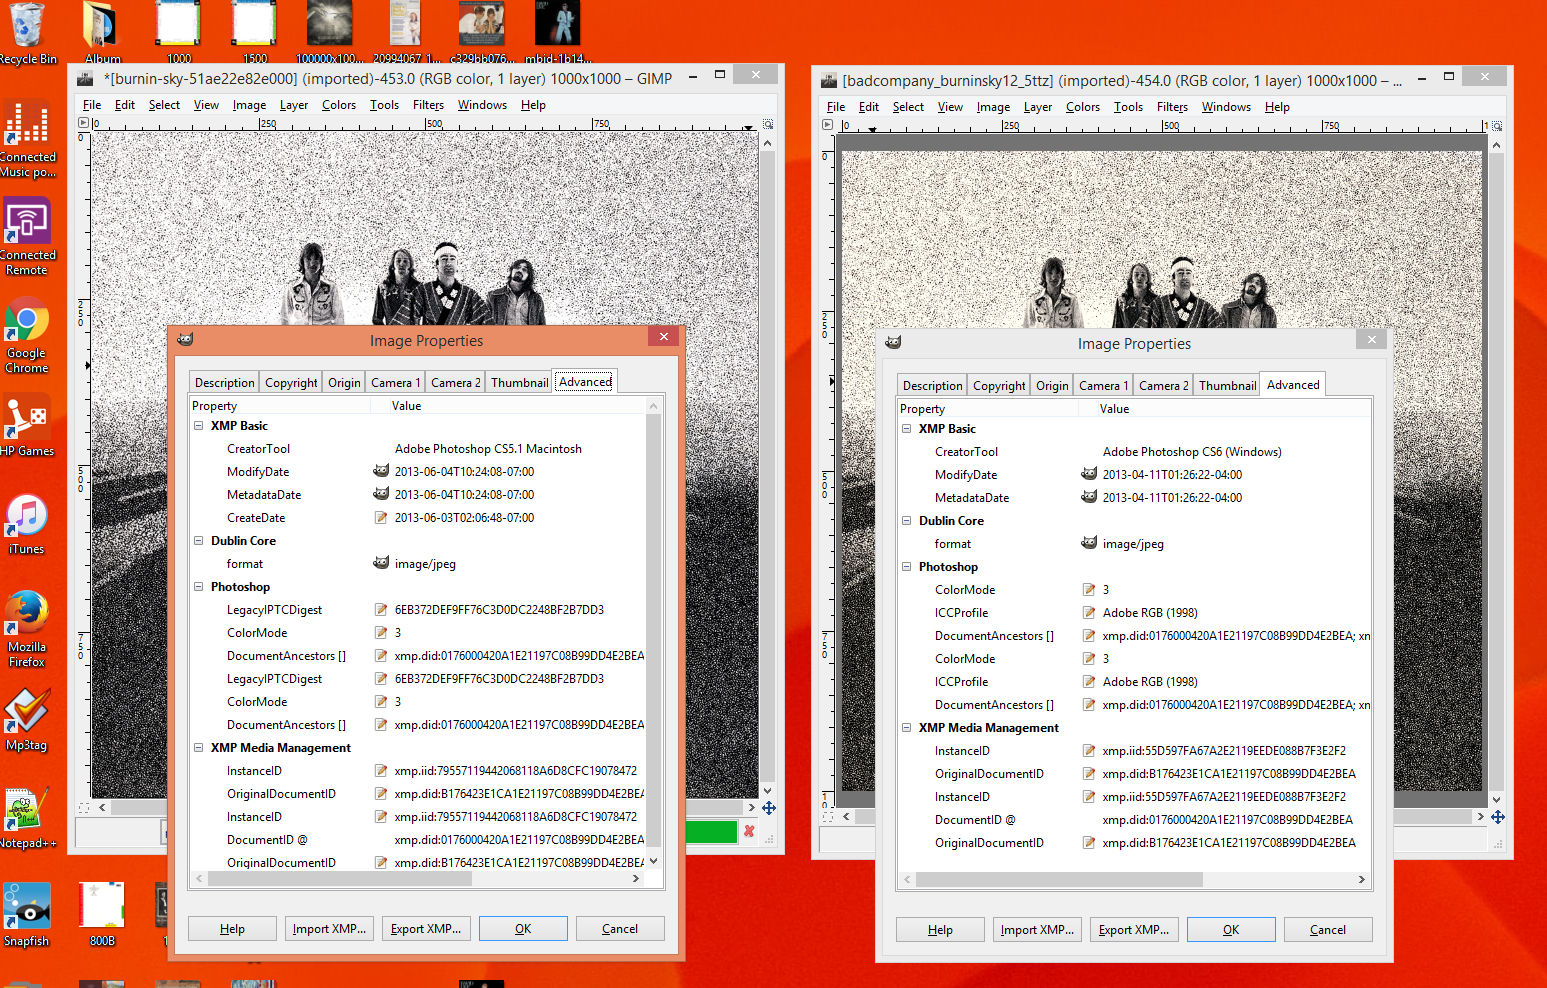
Task: Collapse Dublin Core group in left dialog
Action: coord(198,541)
